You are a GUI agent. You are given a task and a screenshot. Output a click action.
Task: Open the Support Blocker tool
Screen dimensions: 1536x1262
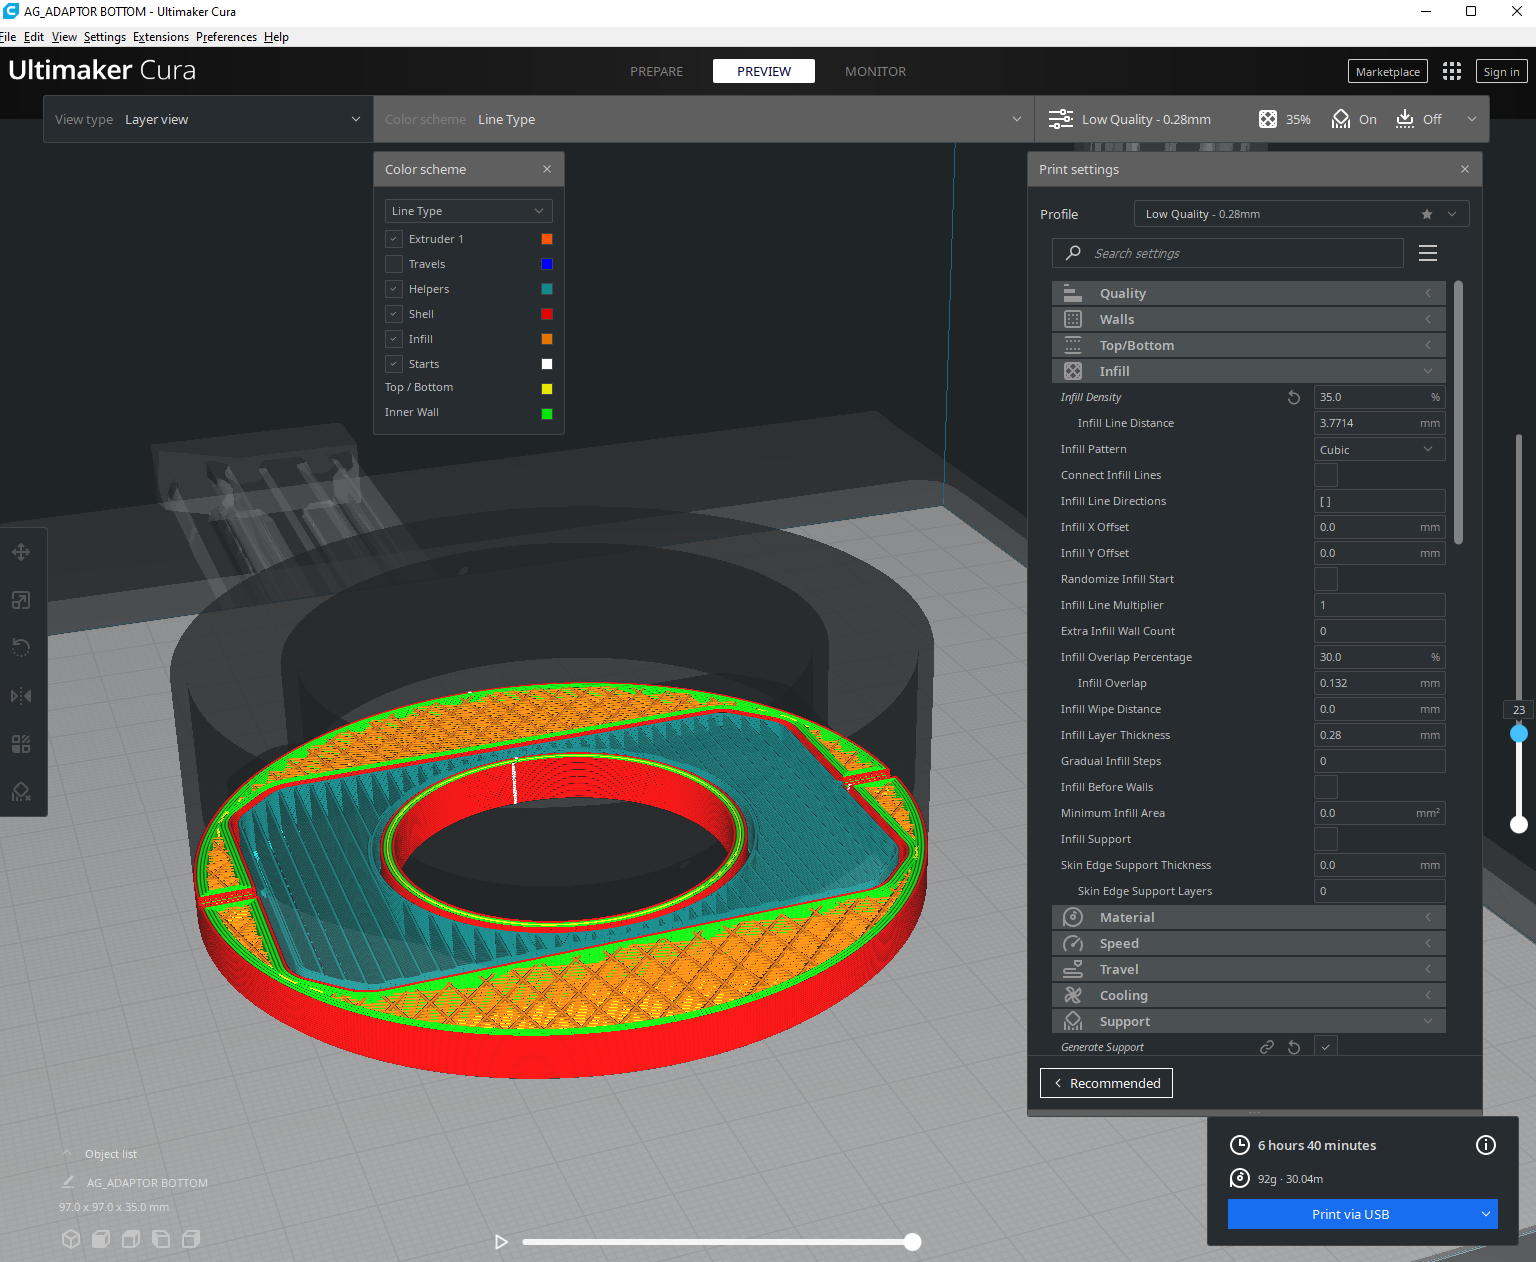coord(21,792)
